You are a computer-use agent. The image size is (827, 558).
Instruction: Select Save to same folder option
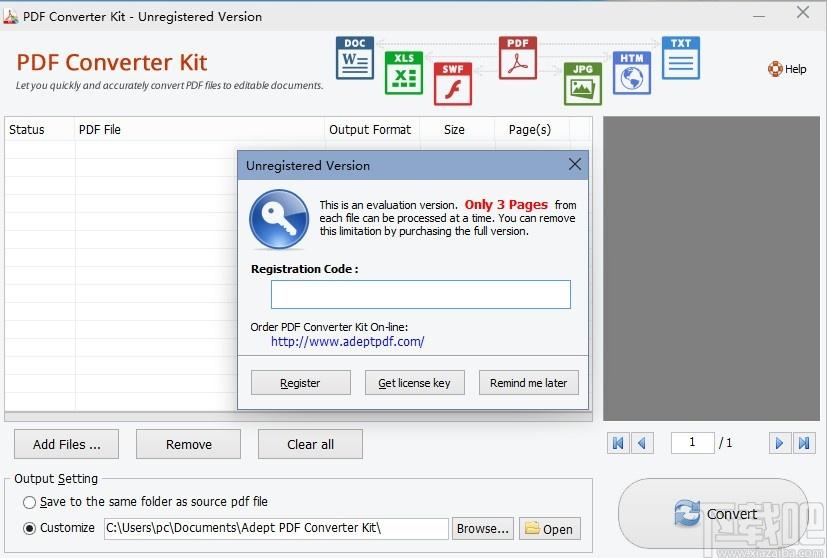click(x=30, y=502)
